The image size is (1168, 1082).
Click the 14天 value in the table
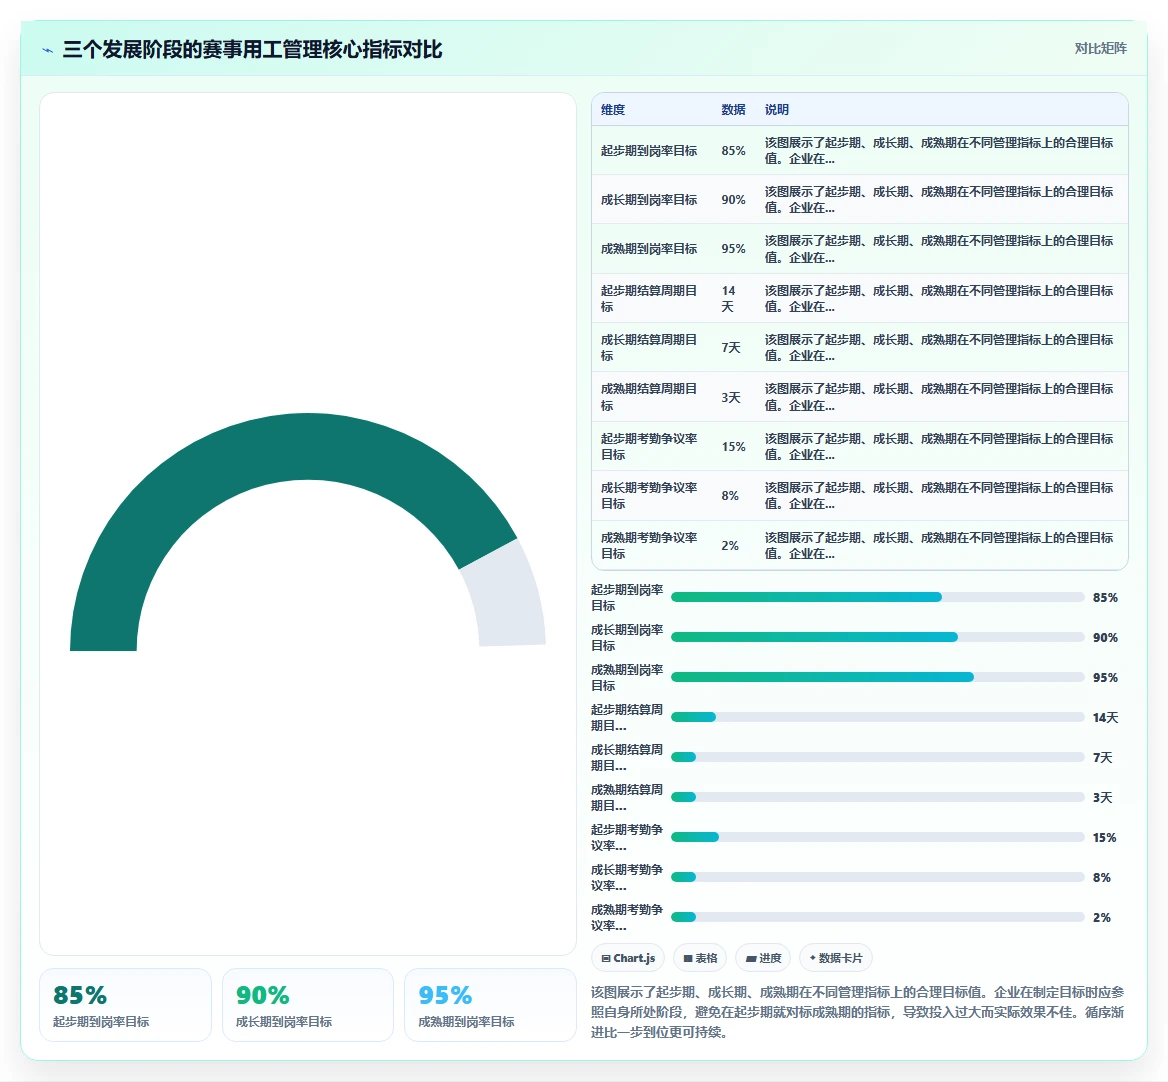coord(729,299)
